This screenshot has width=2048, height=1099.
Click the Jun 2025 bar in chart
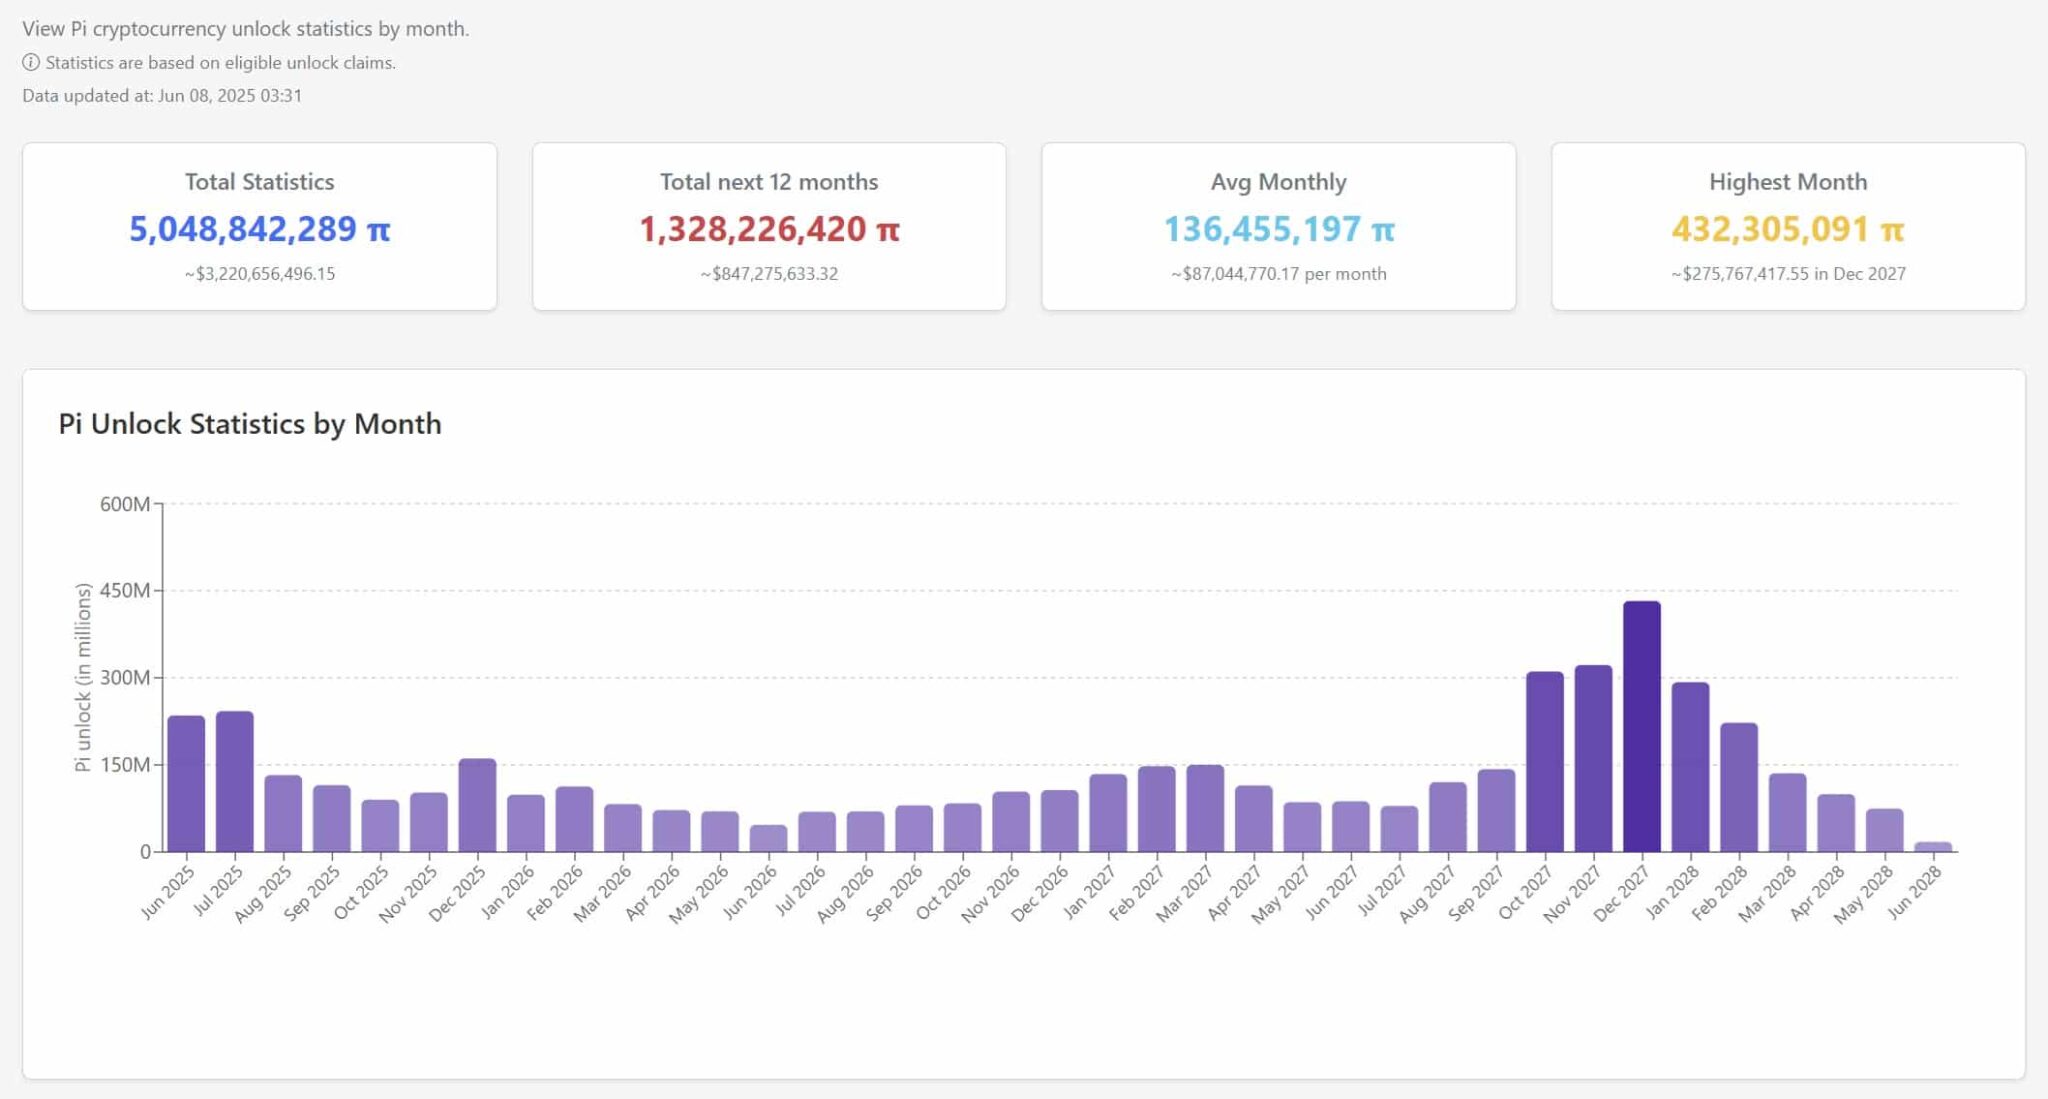(186, 784)
